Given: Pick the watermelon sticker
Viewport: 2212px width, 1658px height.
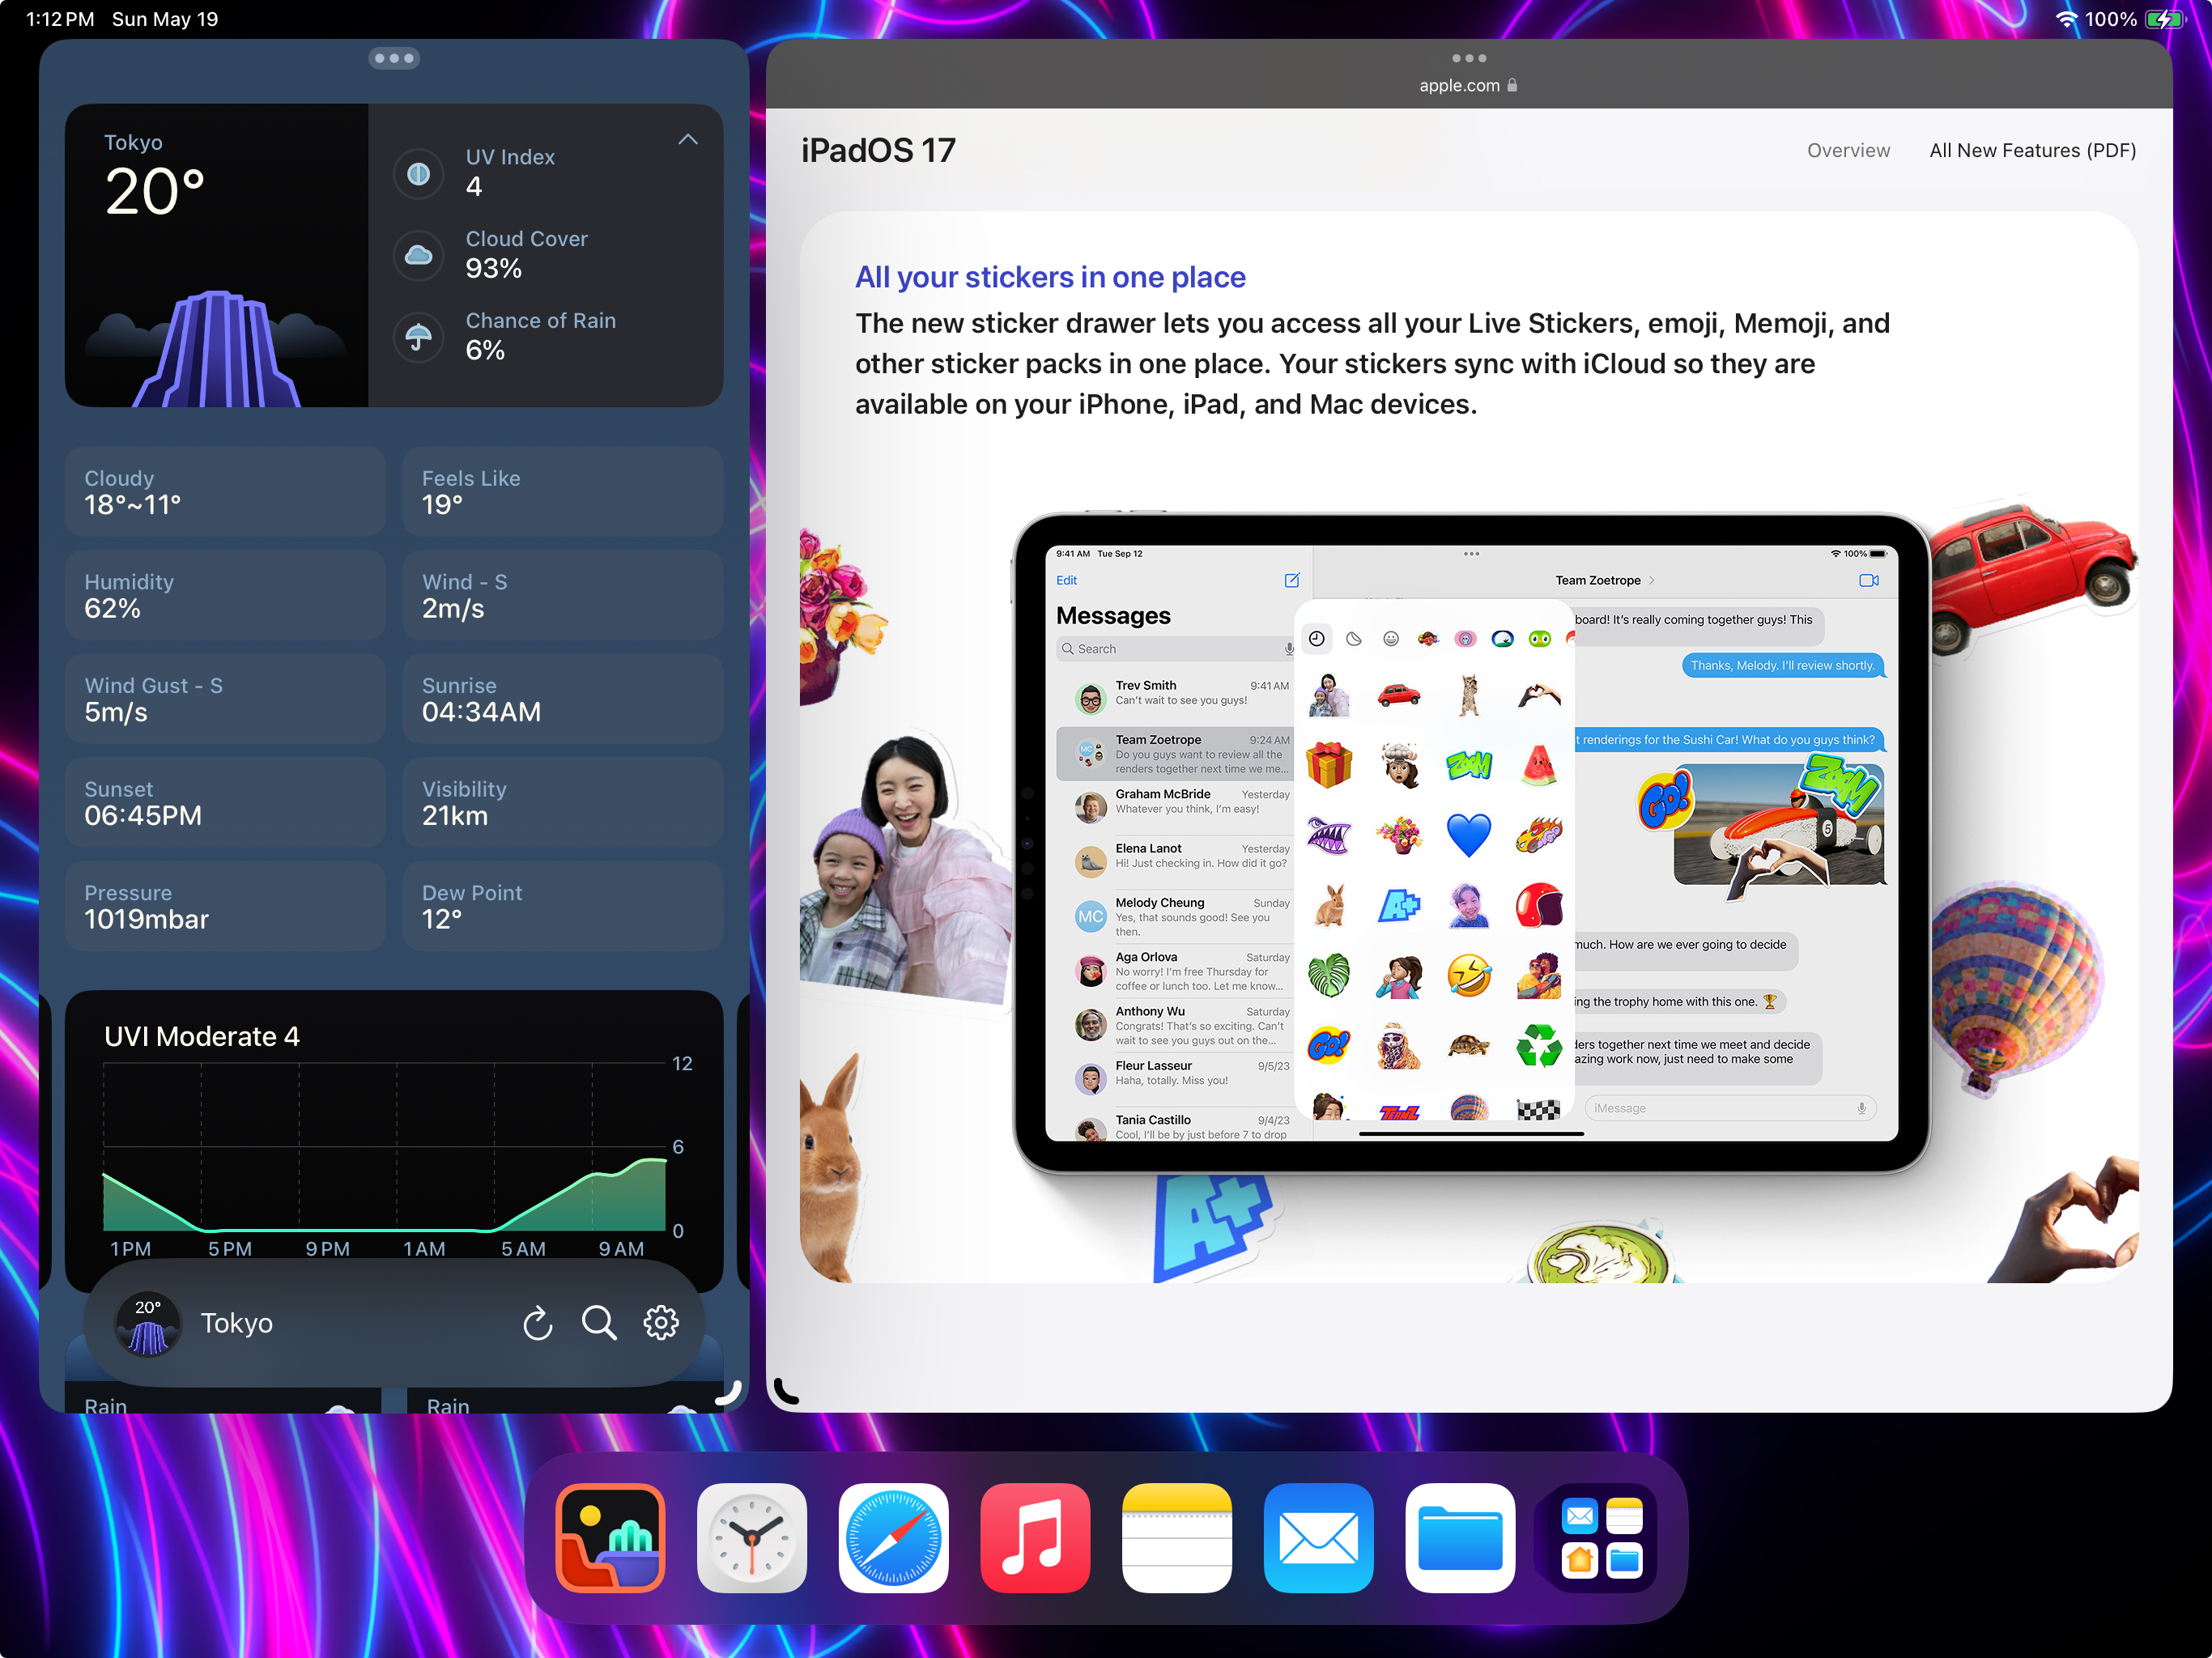Looking at the screenshot, I should 1538,765.
